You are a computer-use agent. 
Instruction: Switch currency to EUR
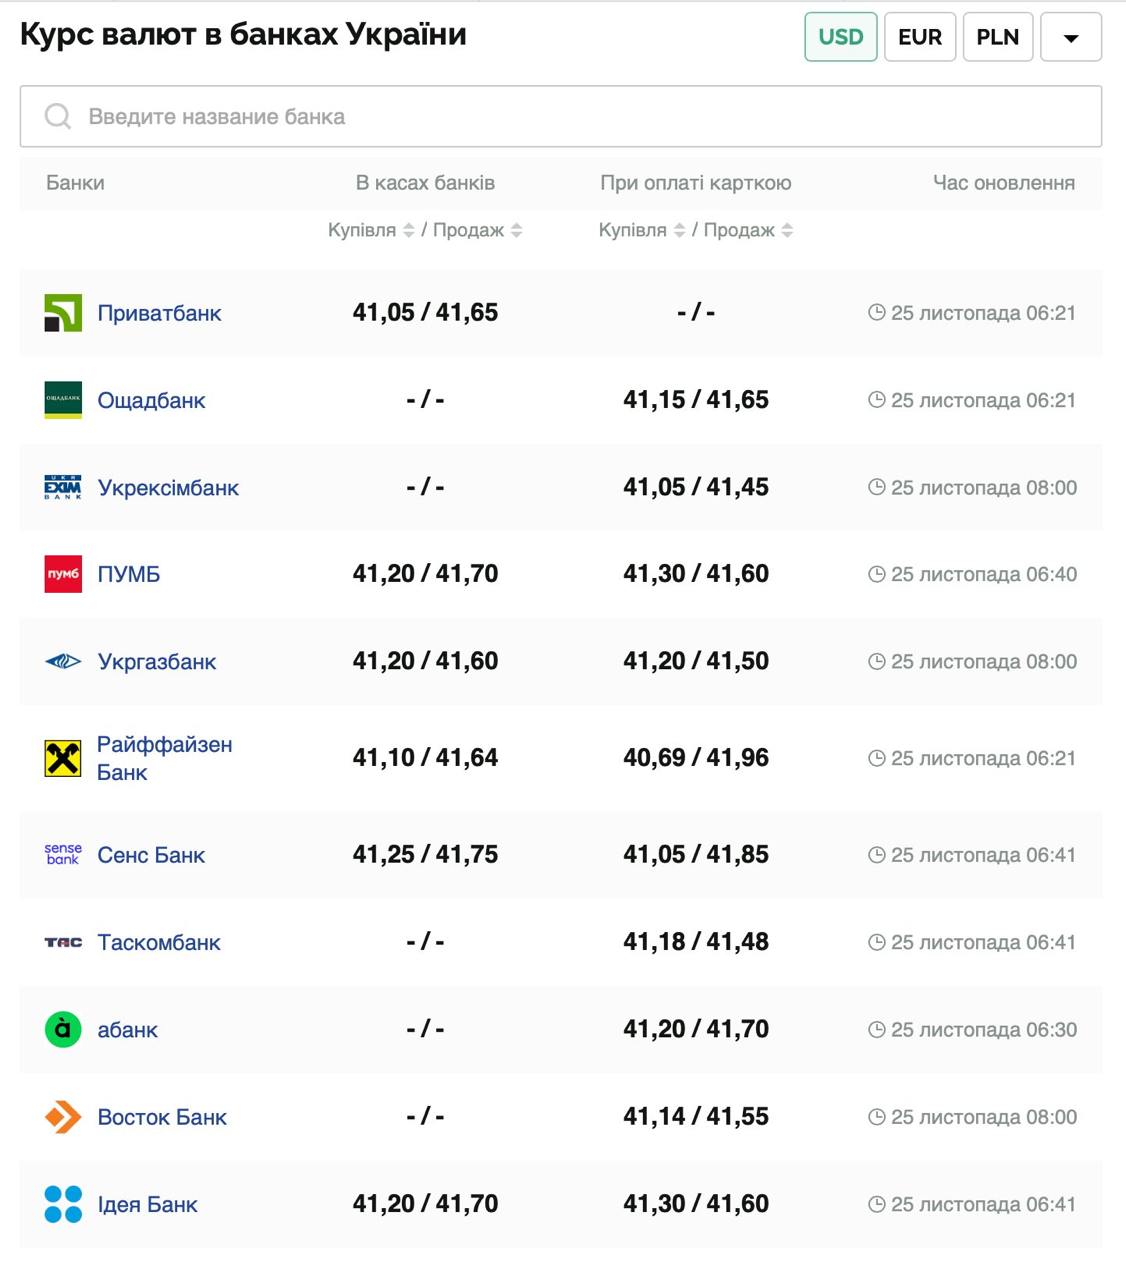tap(920, 37)
